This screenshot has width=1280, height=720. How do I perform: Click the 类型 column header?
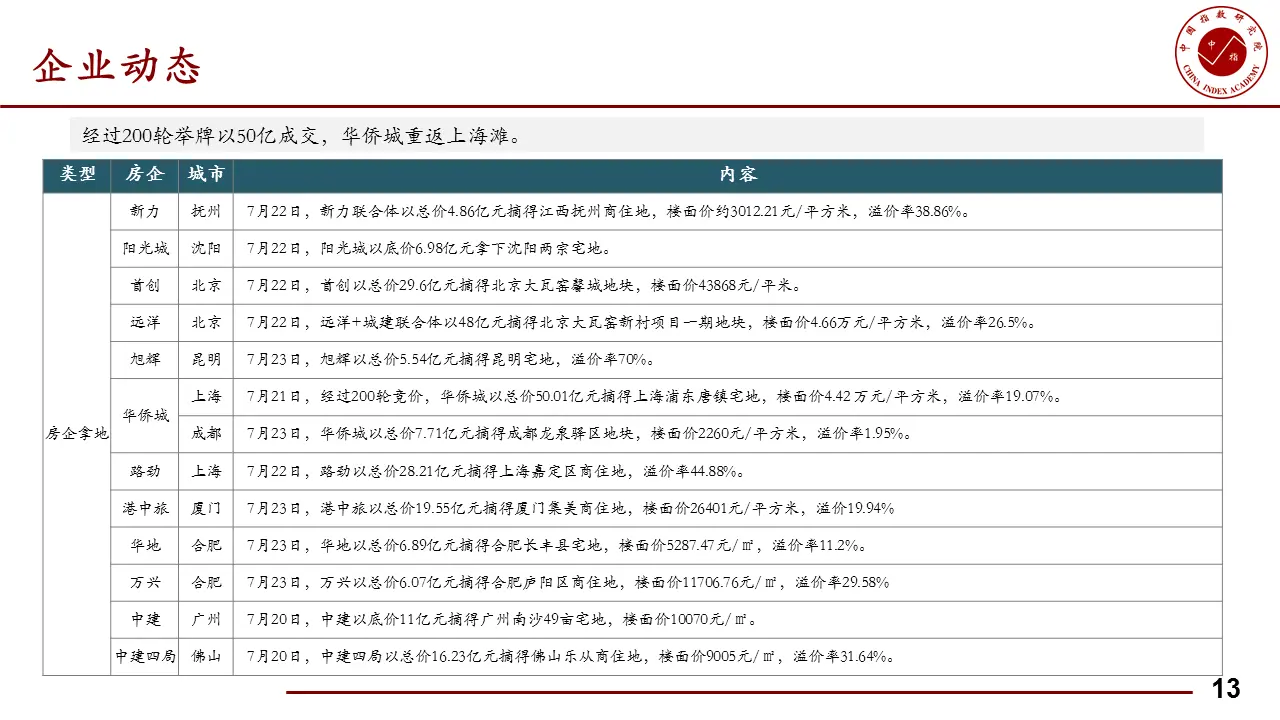tap(77, 174)
